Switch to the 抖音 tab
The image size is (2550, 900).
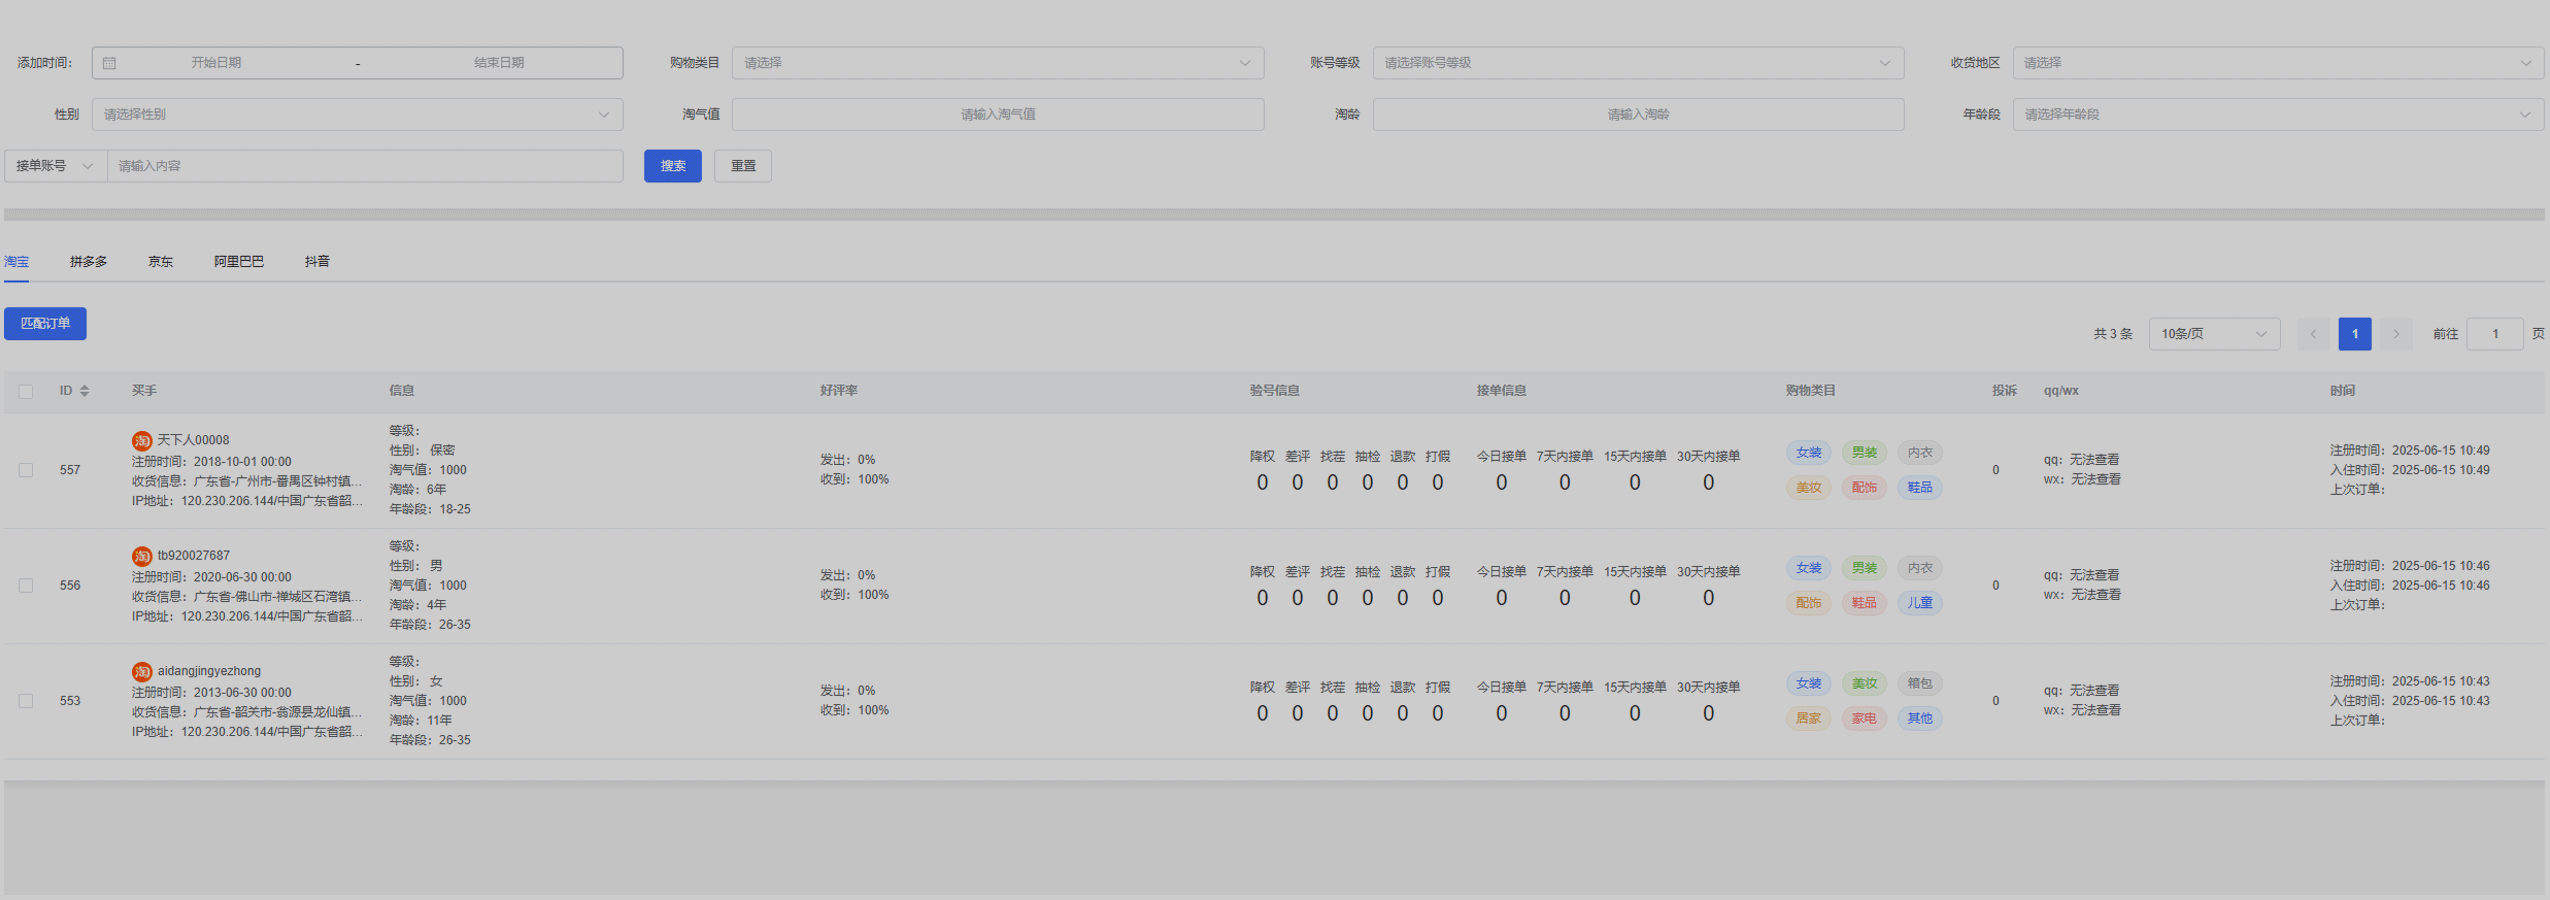coord(317,262)
